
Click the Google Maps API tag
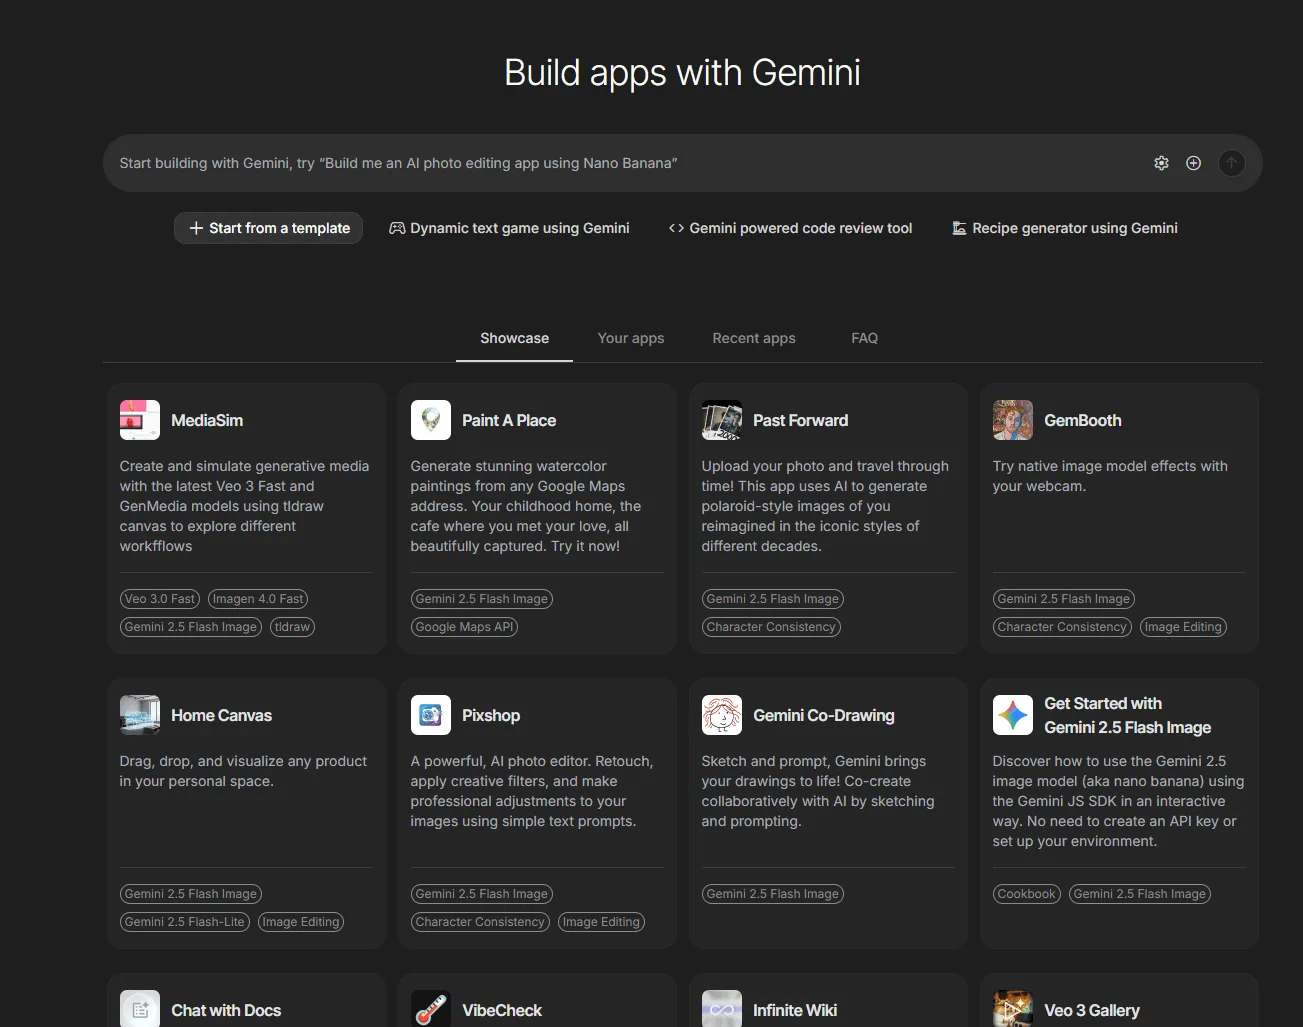(x=464, y=627)
